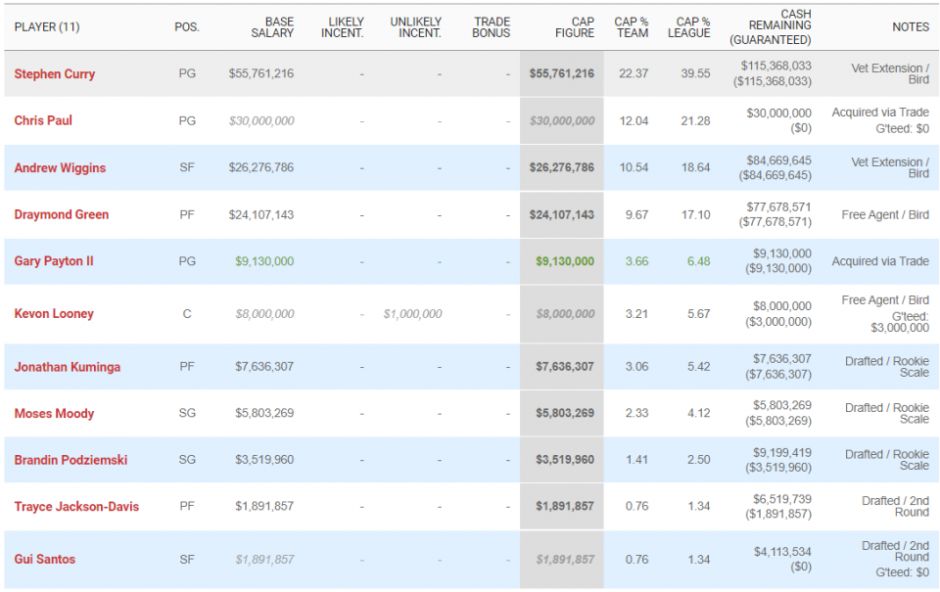Open Brandin Podziemski's player page
This screenshot has width=940, height=592.
pos(71,460)
